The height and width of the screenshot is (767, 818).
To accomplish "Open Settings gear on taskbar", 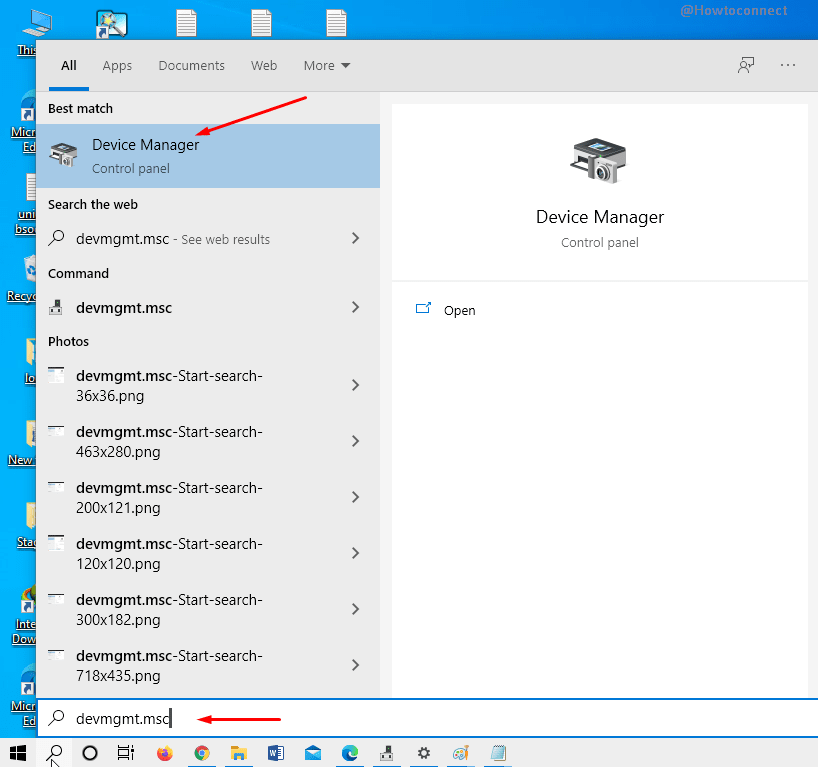I will tap(424, 753).
